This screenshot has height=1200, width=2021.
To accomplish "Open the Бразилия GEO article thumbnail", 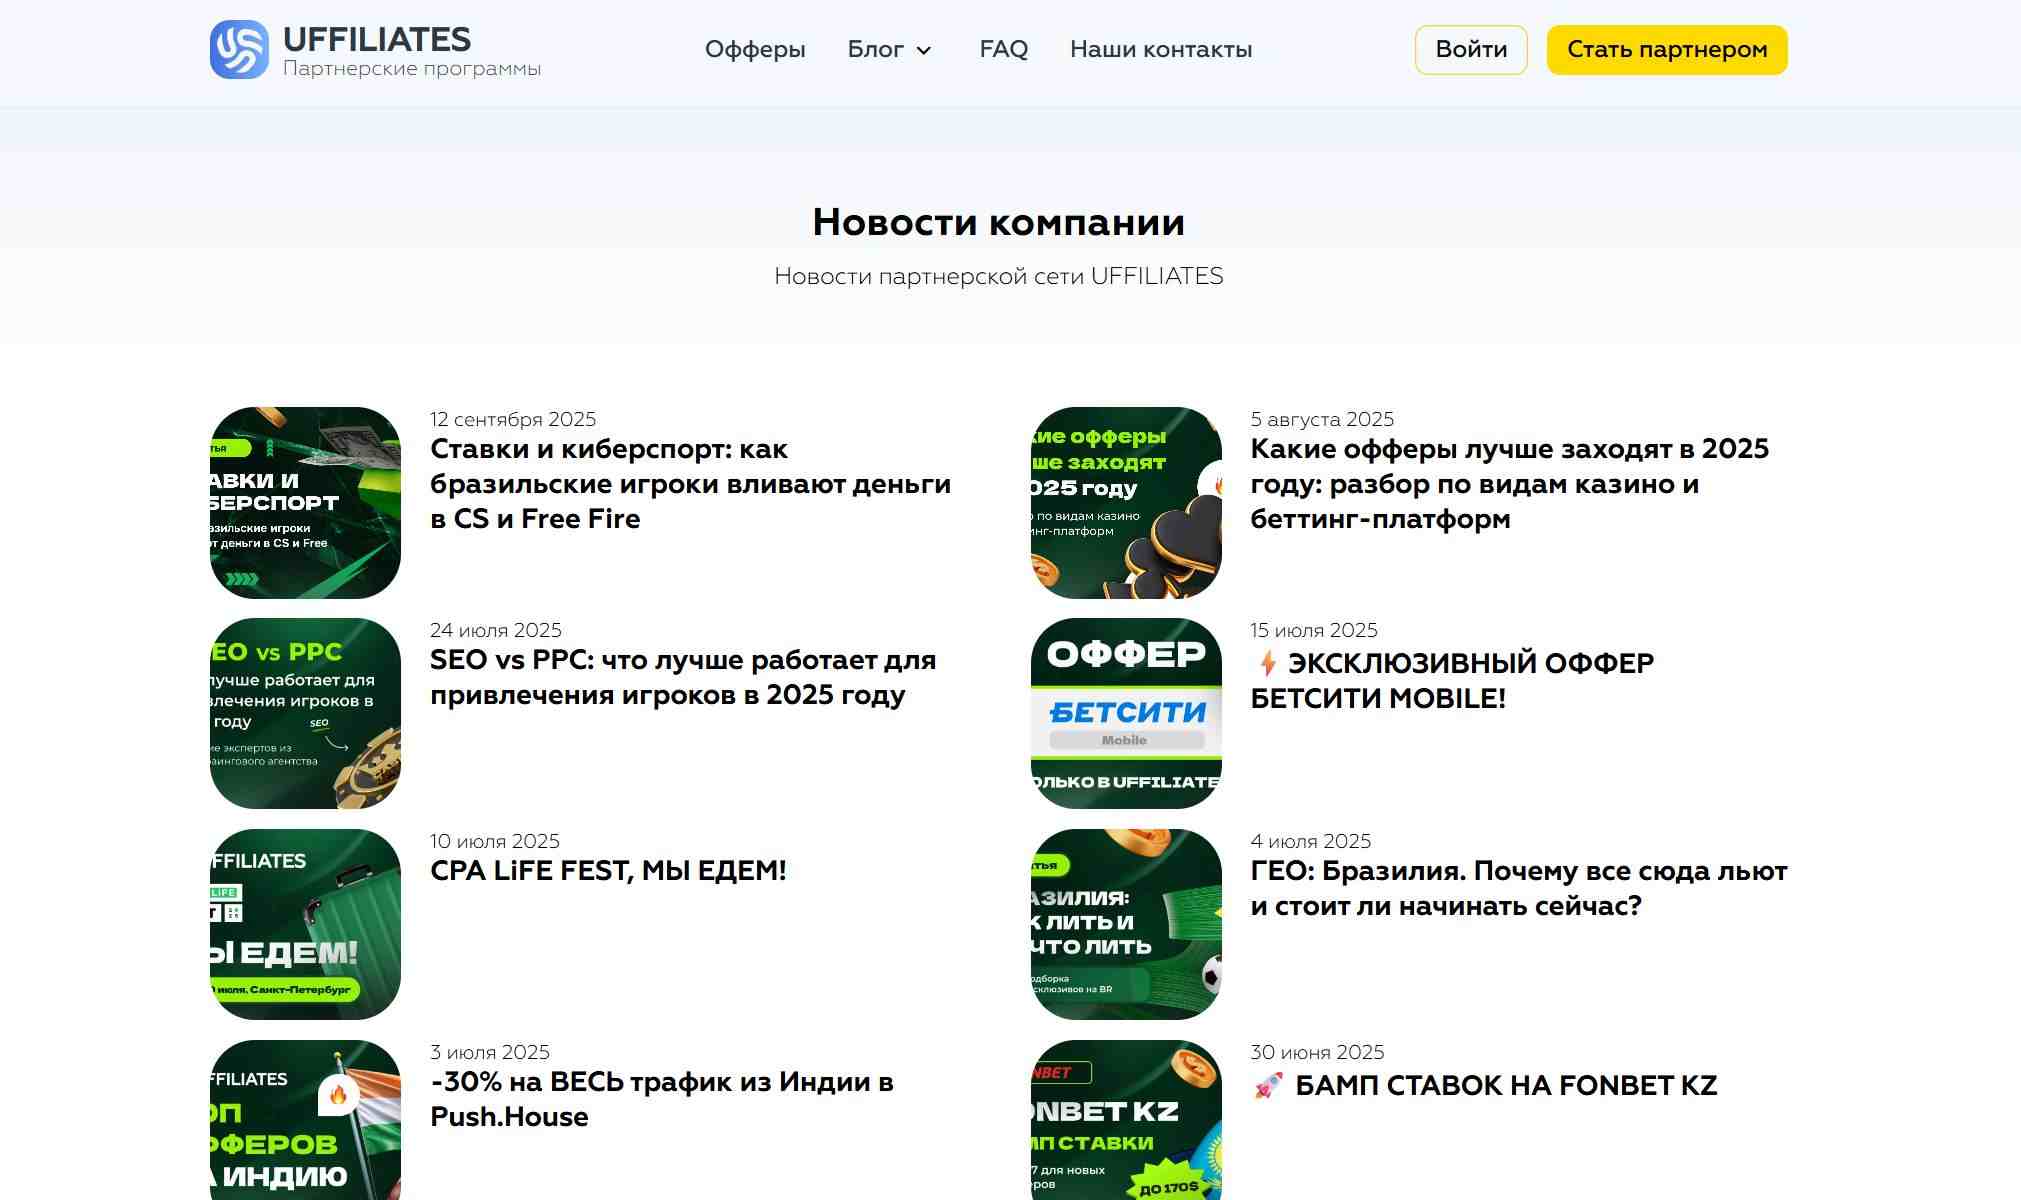I will [1126, 924].
